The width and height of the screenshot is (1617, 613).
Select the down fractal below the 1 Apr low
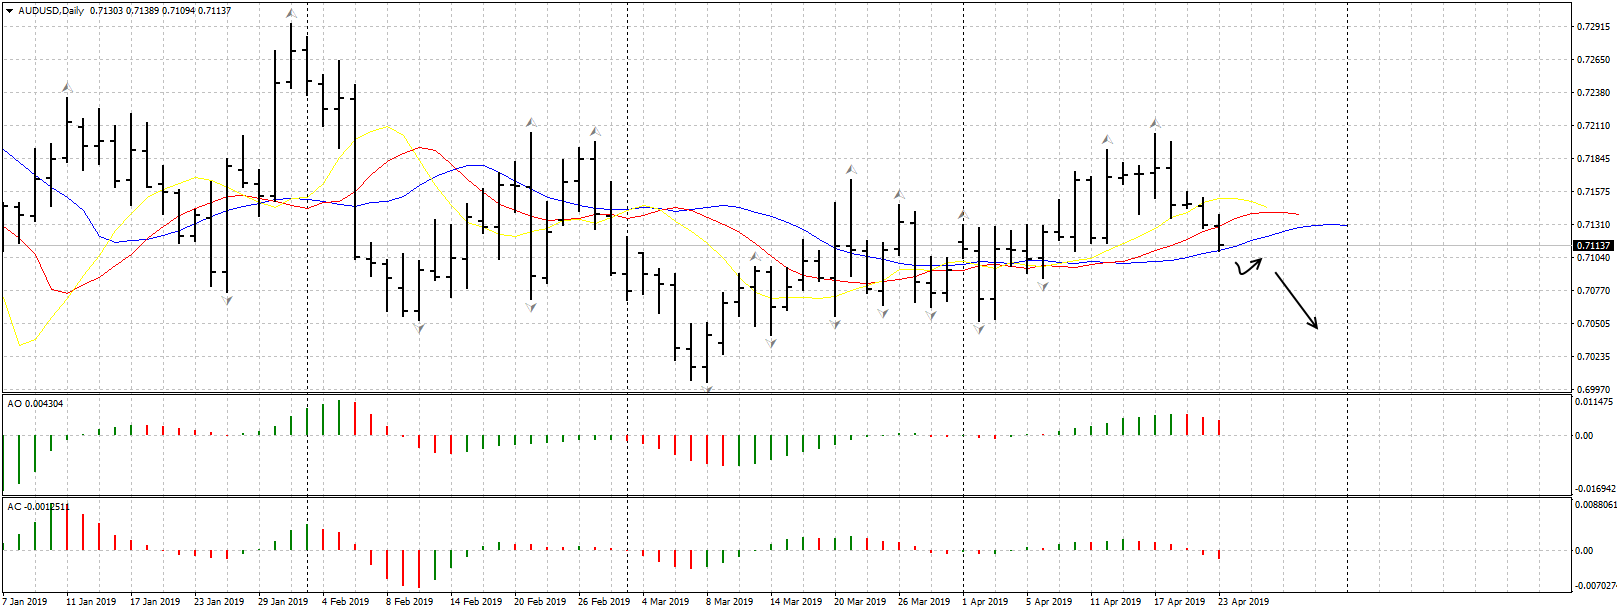pyautogui.click(x=979, y=329)
